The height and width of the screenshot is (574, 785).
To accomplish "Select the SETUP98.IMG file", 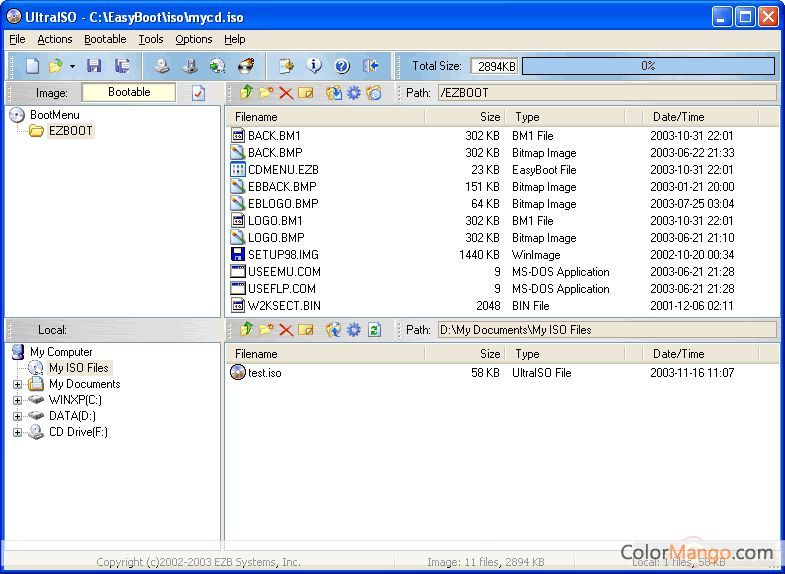I will pyautogui.click(x=283, y=255).
